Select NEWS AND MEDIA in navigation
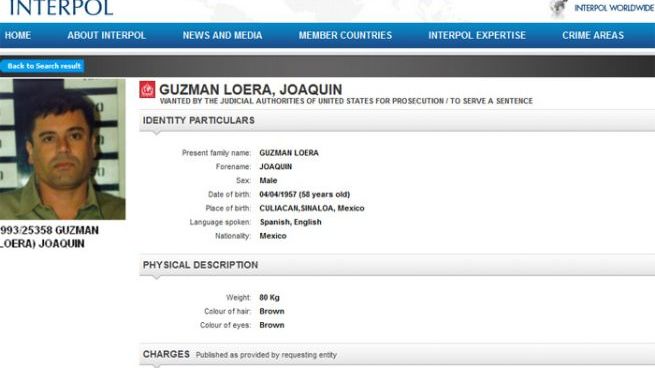 tap(222, 36)
